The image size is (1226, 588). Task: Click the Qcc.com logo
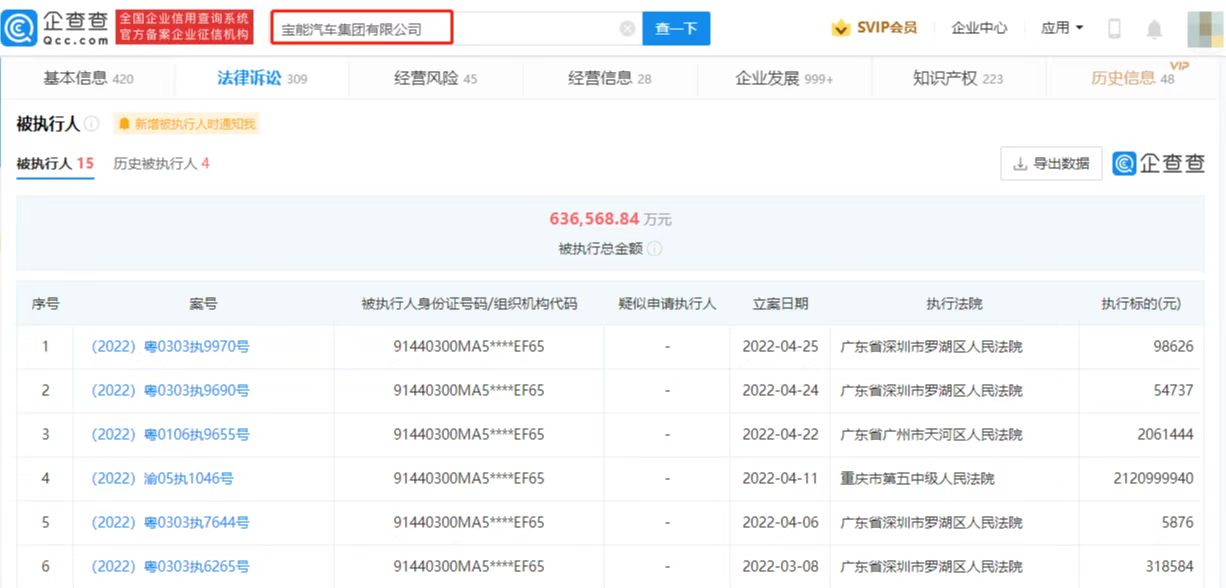click(x=55, y=28)
